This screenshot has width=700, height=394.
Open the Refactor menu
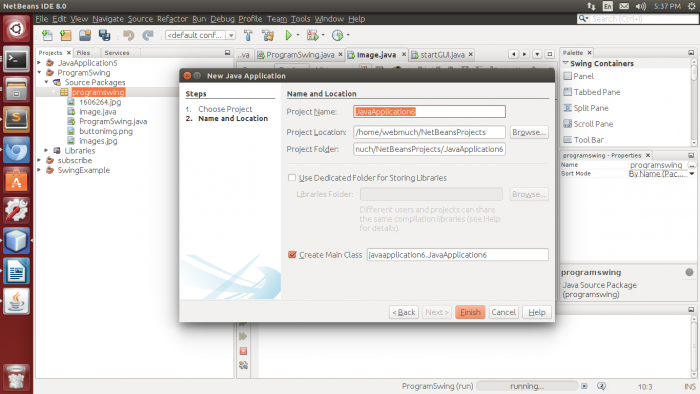(172, 19)
